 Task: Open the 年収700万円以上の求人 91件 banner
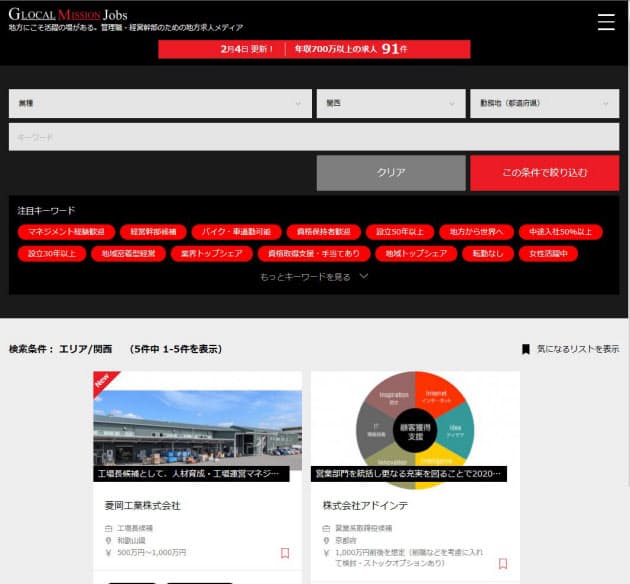pos(314,49)
